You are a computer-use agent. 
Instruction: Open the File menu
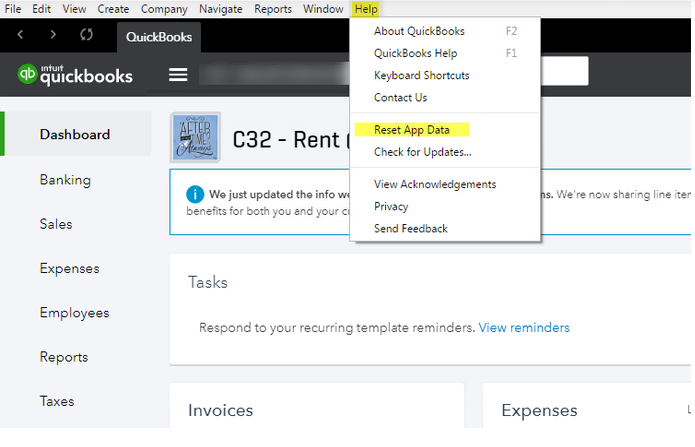[13, 9]
